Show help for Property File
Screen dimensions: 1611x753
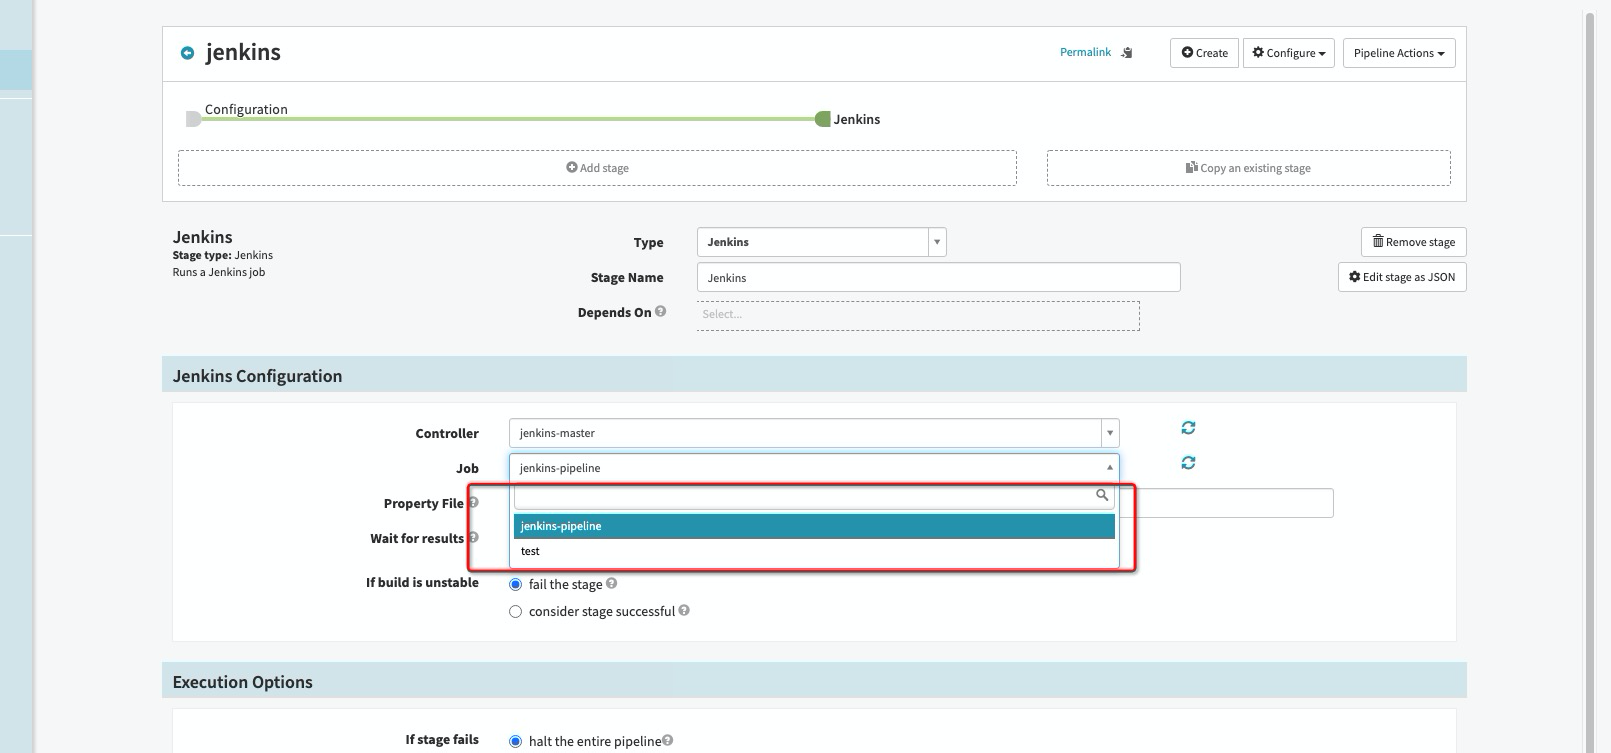473,502
